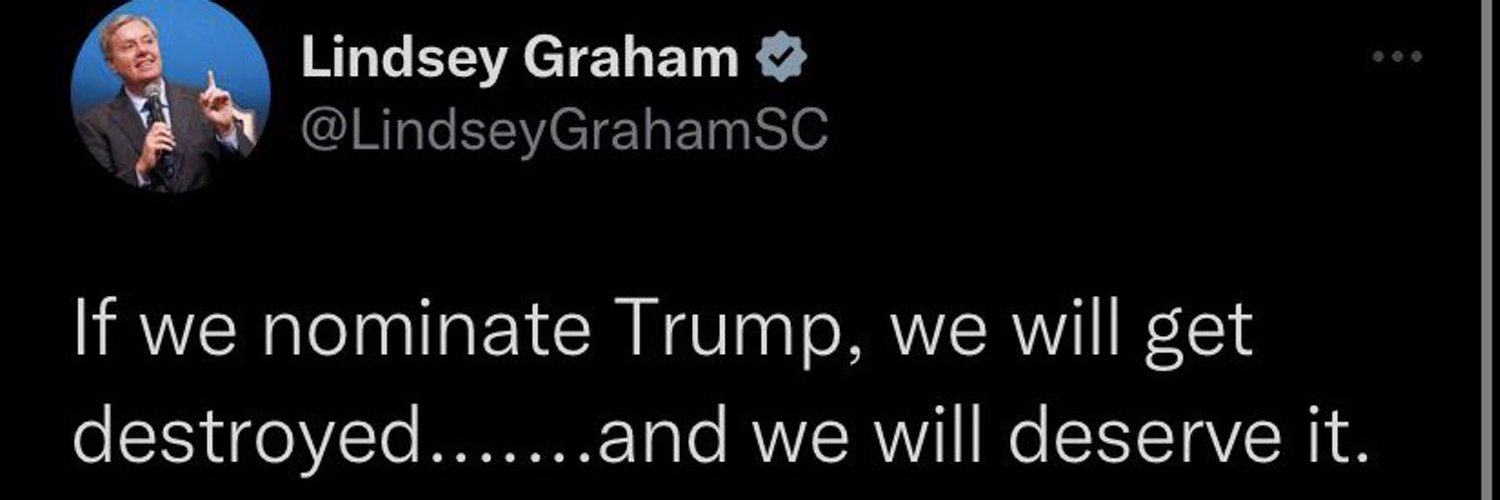Open the three-dot more options menu

point(1396,57)
